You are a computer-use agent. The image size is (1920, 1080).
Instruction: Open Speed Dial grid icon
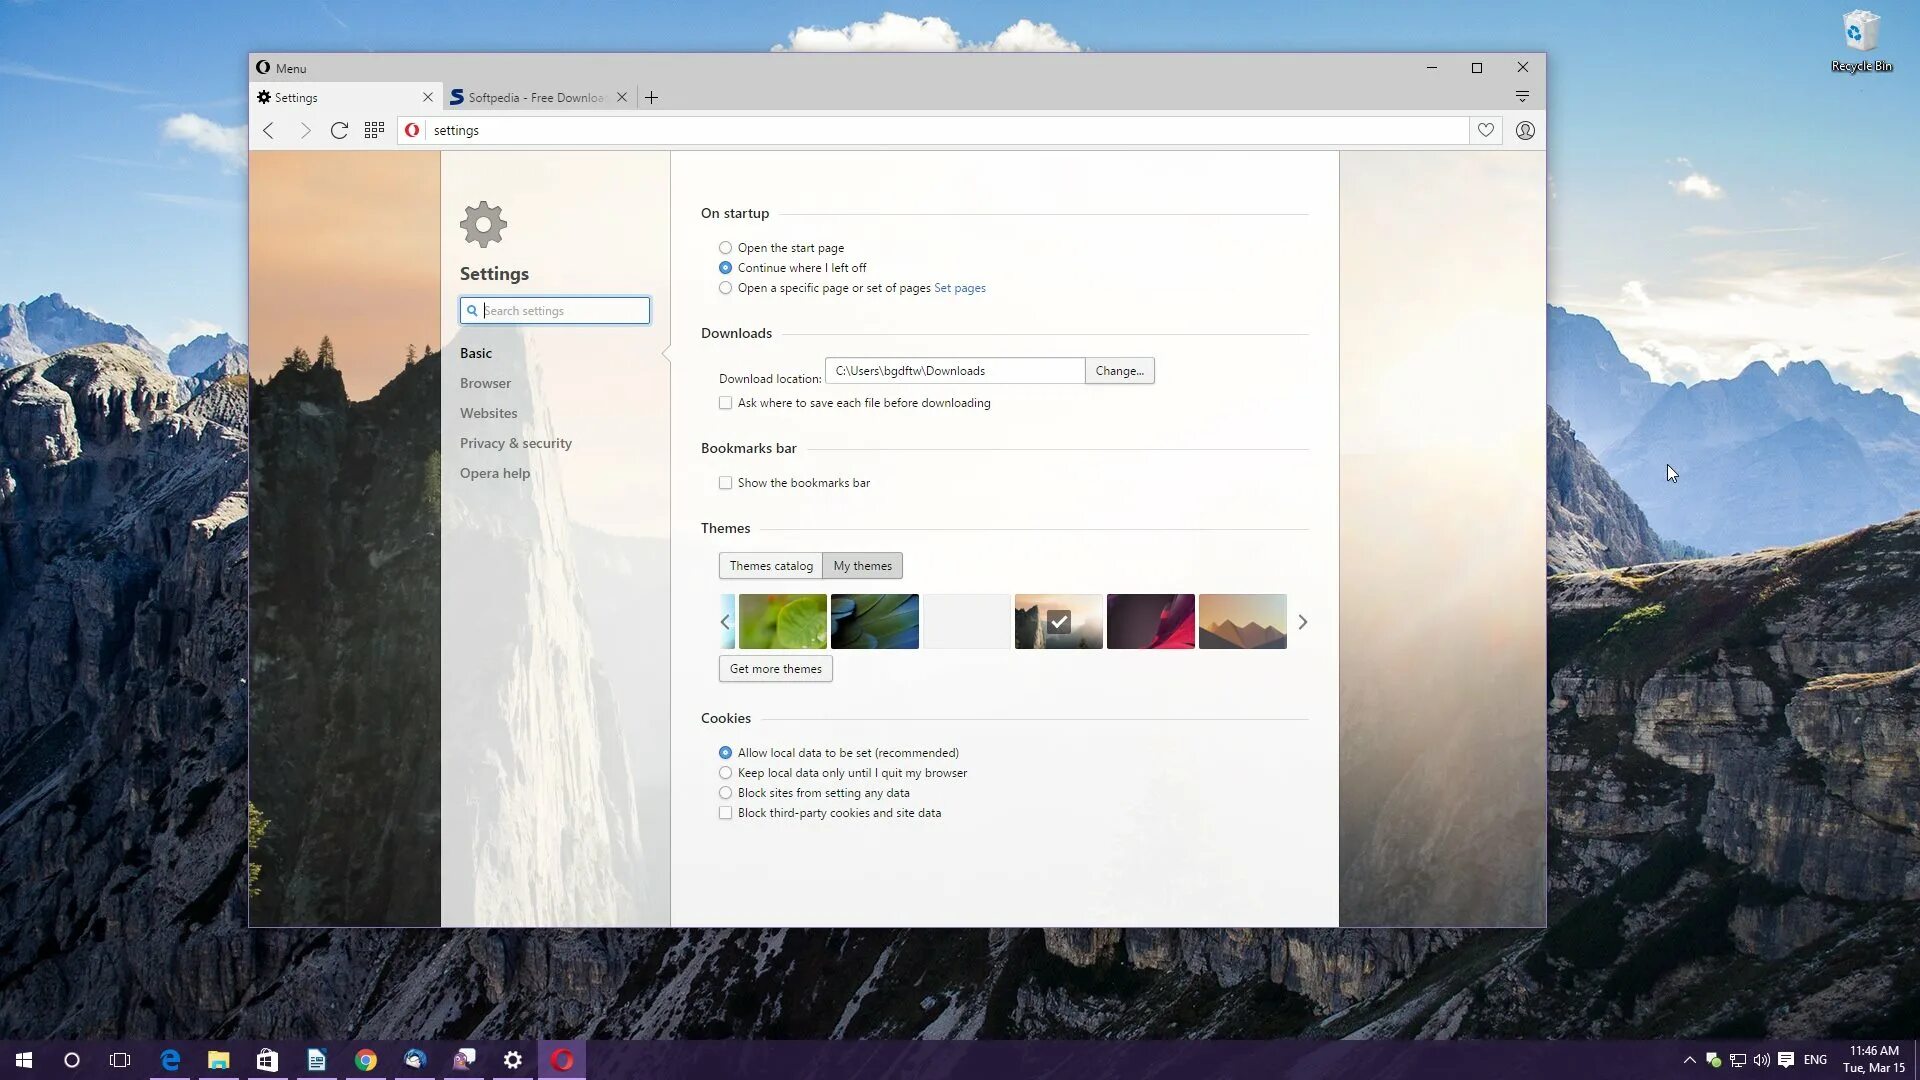374,130
